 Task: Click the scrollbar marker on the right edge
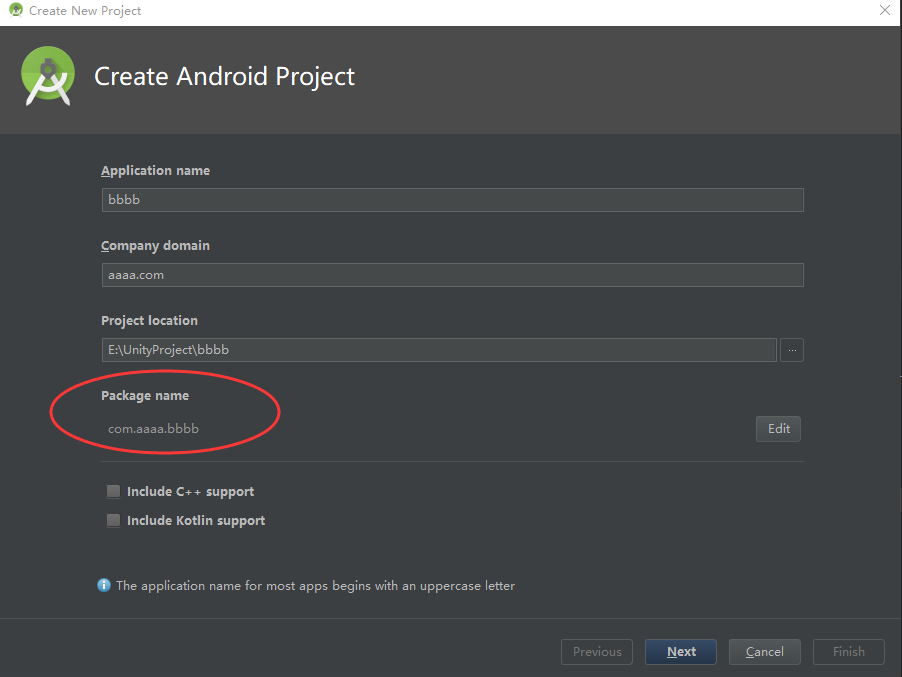pos(898,377)
